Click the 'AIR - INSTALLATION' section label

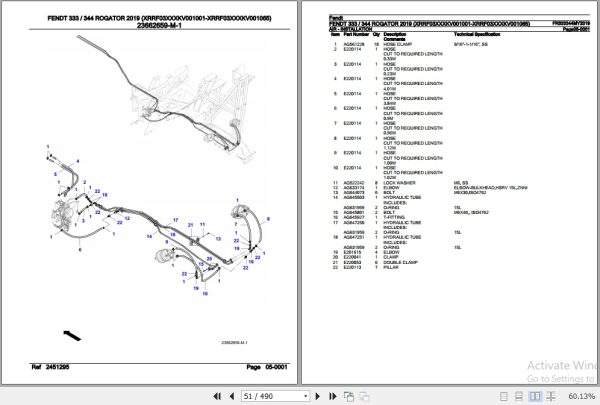click(x=350, y=29)
